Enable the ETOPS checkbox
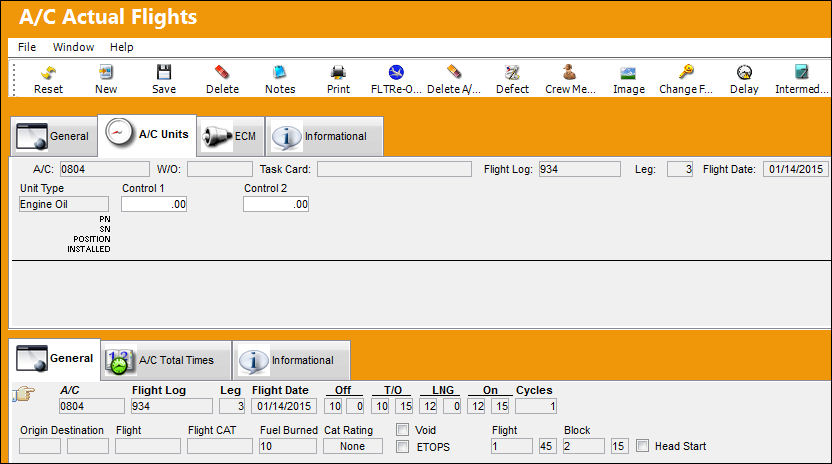 (x=403, y=446)
